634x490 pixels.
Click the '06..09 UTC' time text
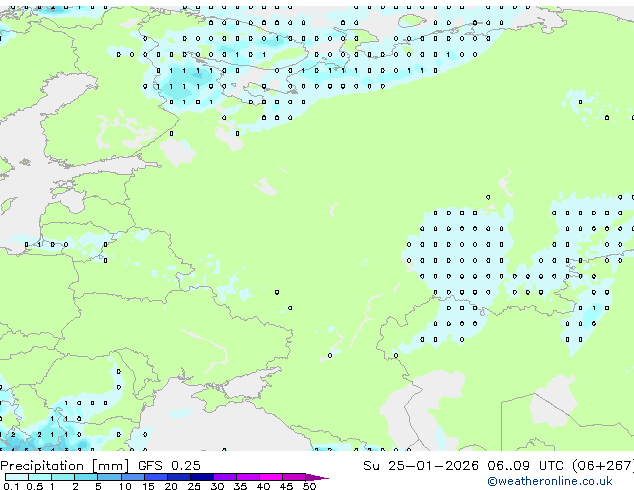click(525, 466)
